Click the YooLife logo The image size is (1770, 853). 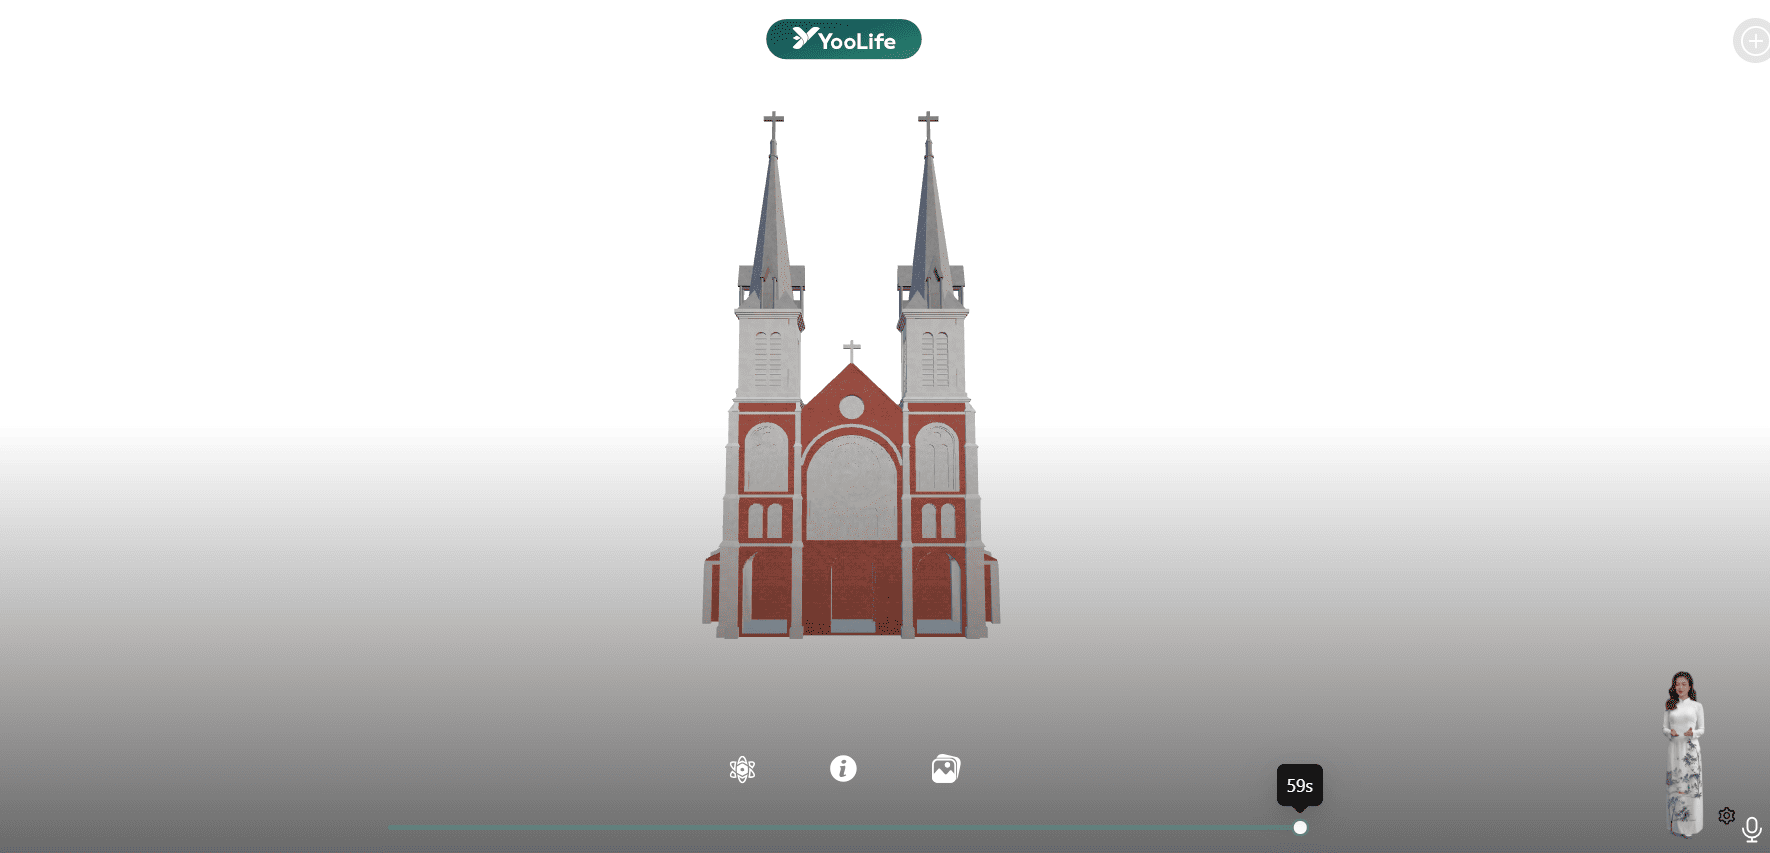pyautogui.click(x=843, y=39)
